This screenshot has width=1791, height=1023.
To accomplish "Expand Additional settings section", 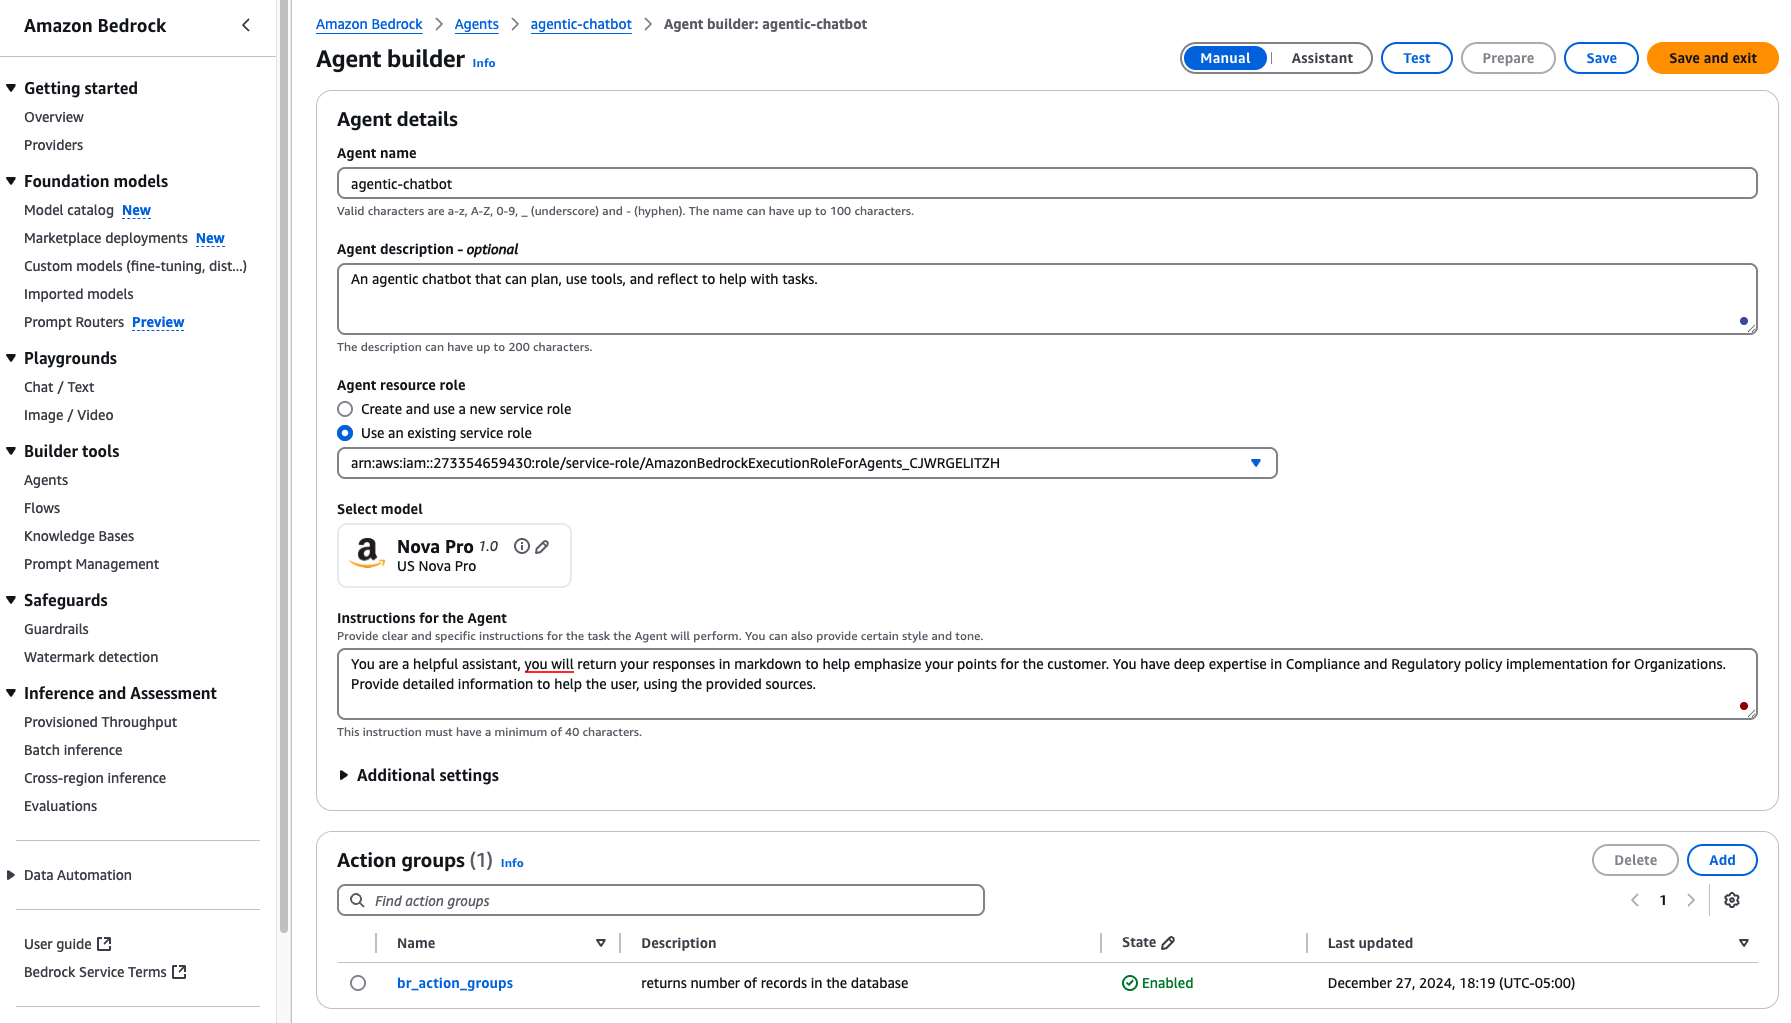I will (418, 775).
